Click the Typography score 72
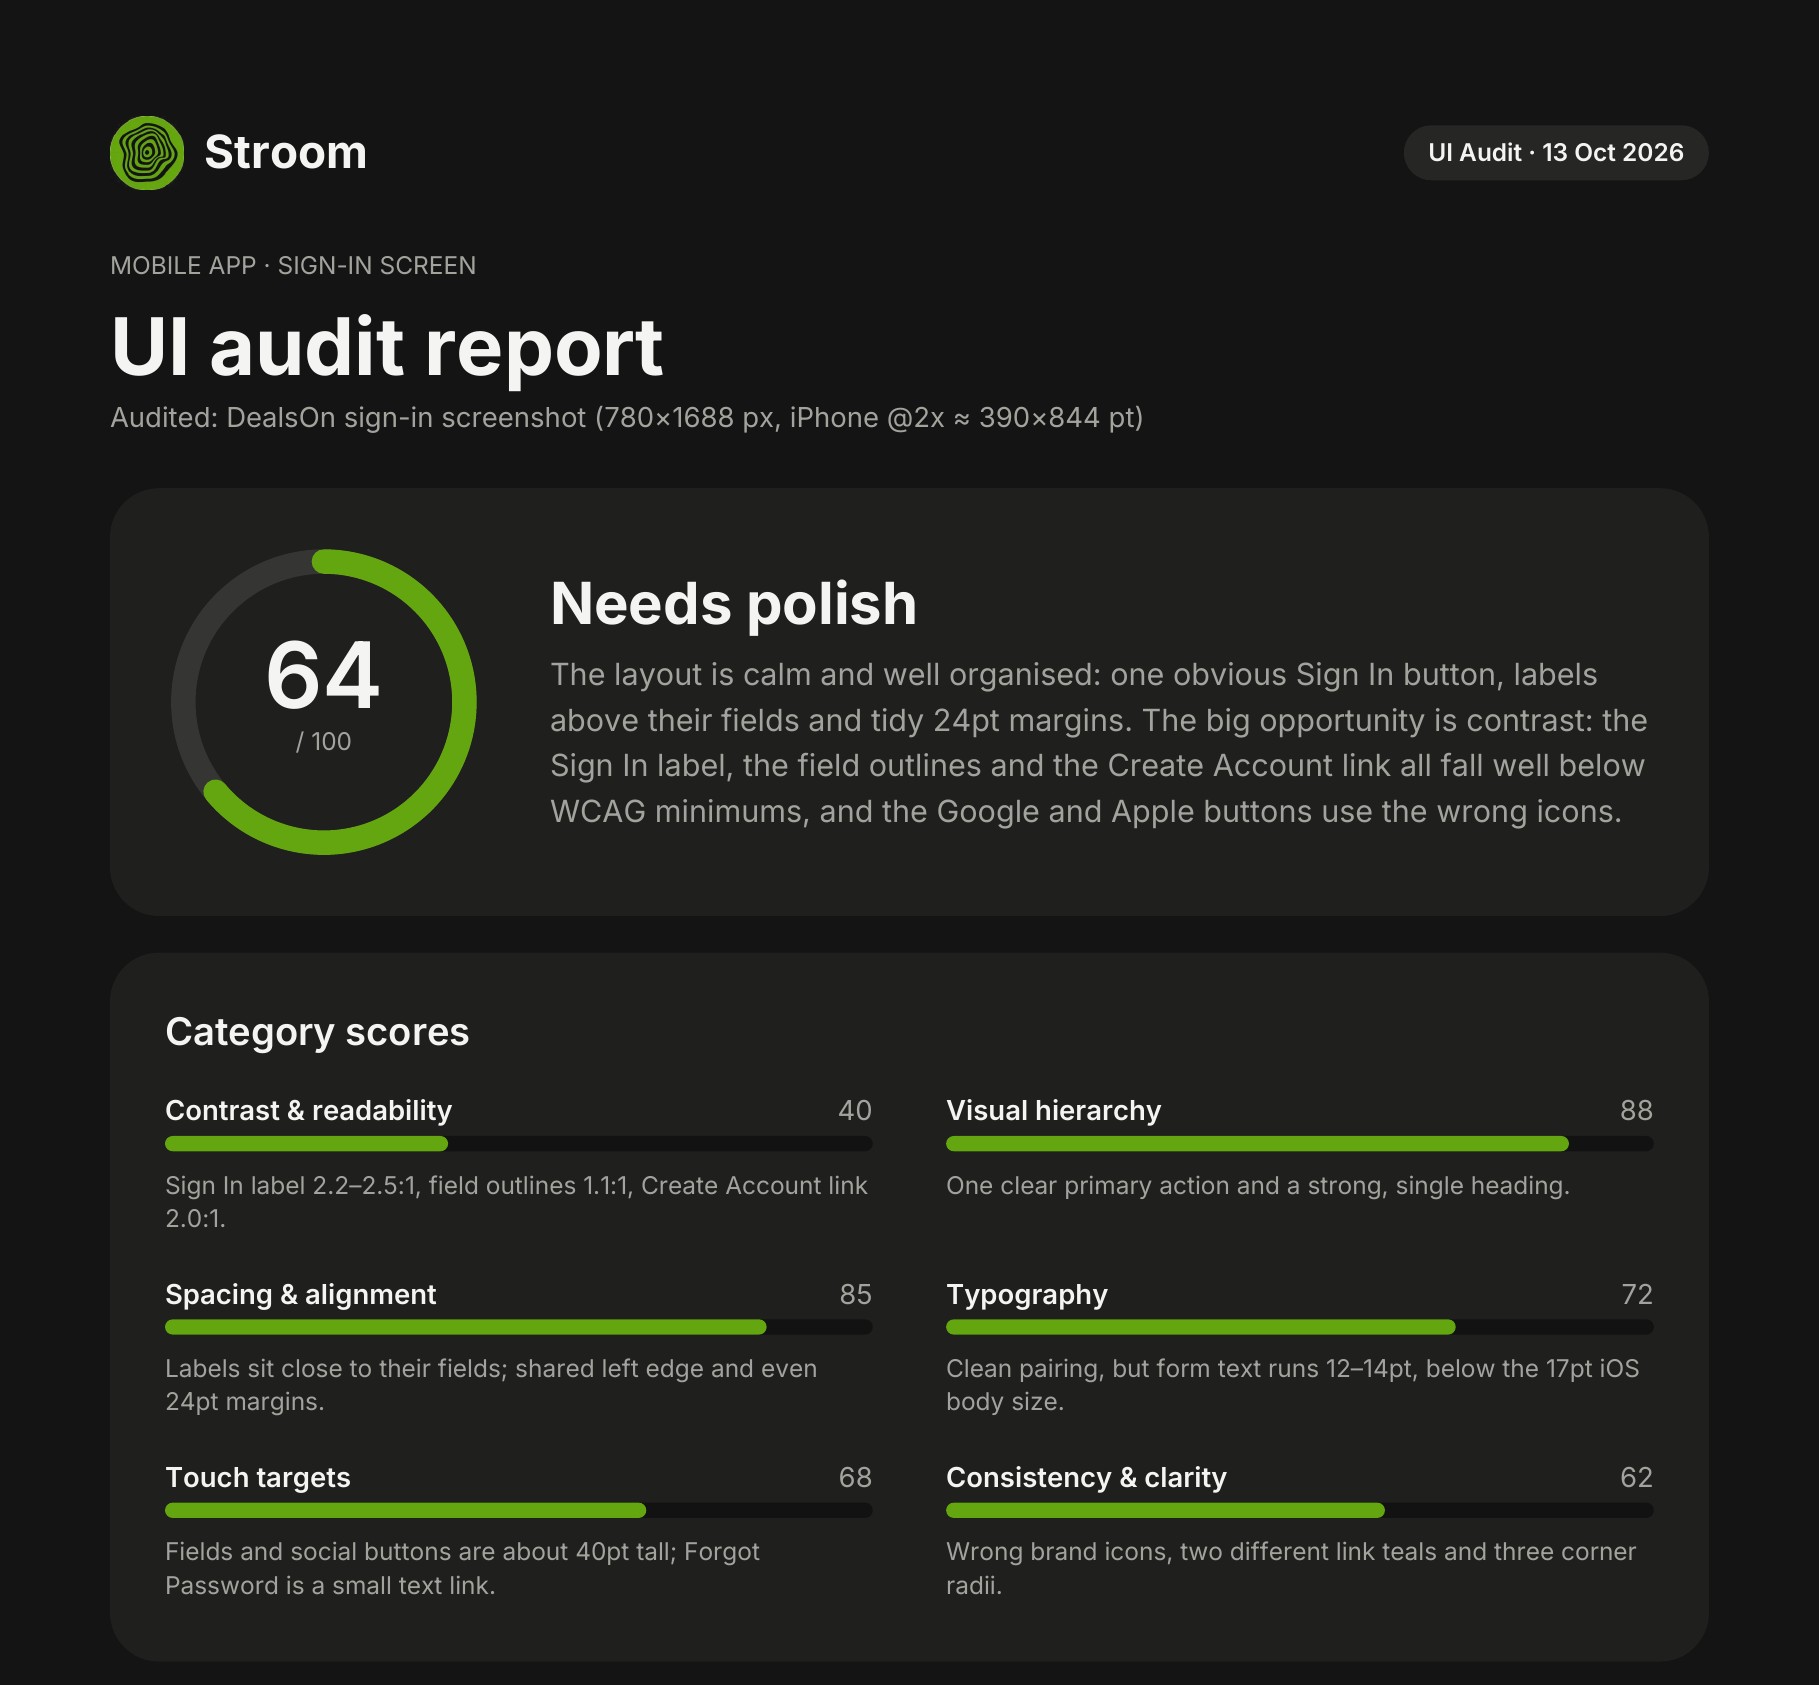The image size is (1819, 1685). point(1636,1295)
